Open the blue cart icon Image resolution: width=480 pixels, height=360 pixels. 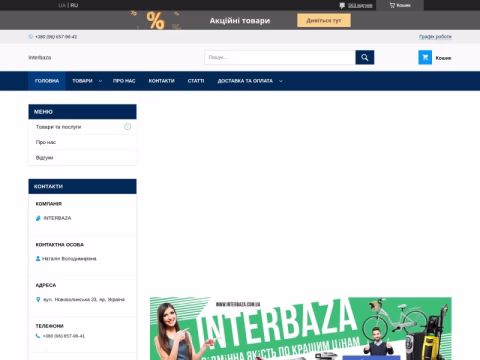(x=425, y=57)
